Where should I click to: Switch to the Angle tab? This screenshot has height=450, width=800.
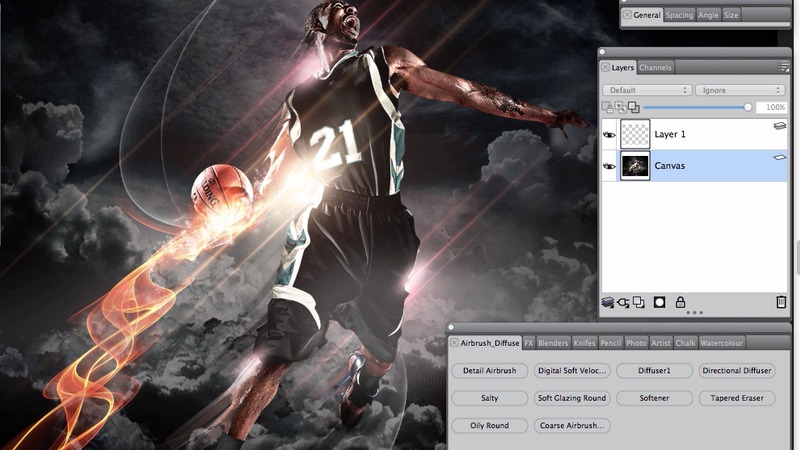click(708, 15)
